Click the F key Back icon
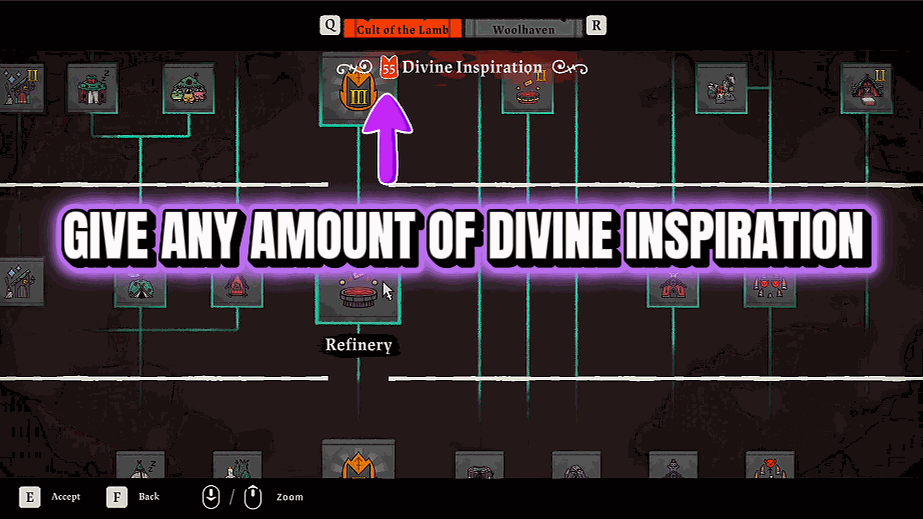The height and width of the screenshot is (519, 923). pyautogui.click(x=117, y=497)
